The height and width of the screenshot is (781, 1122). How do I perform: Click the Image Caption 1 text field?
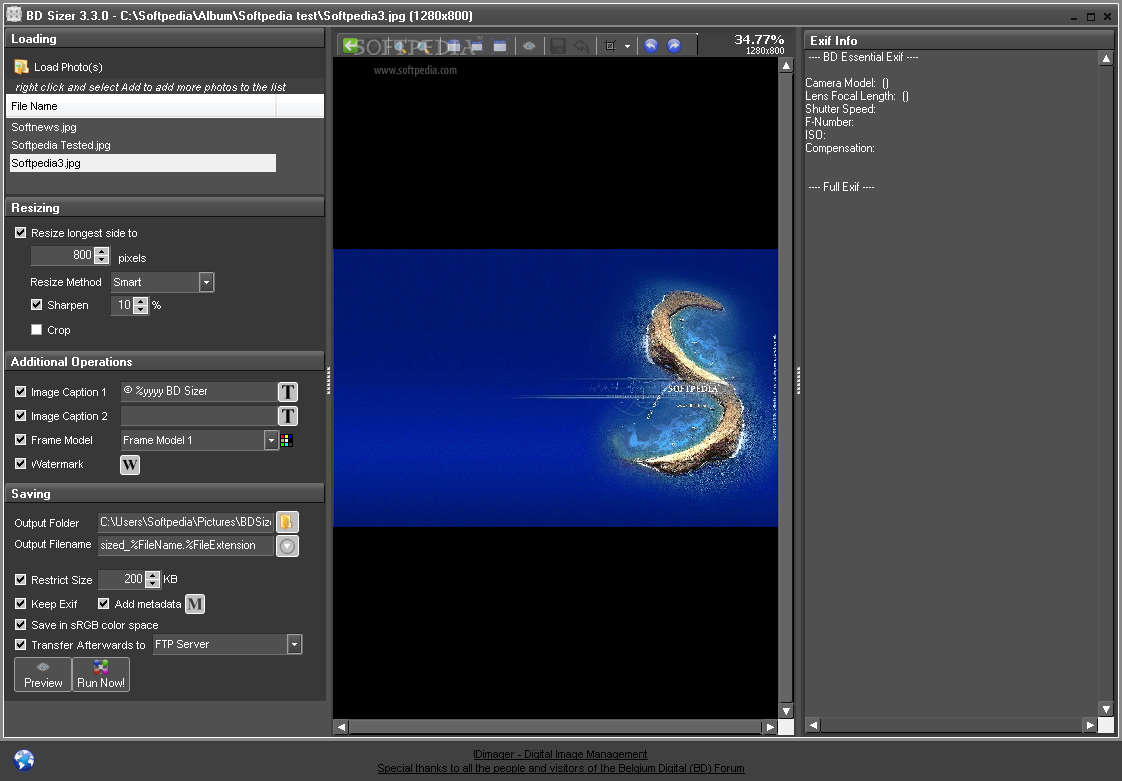click(198, 392)
